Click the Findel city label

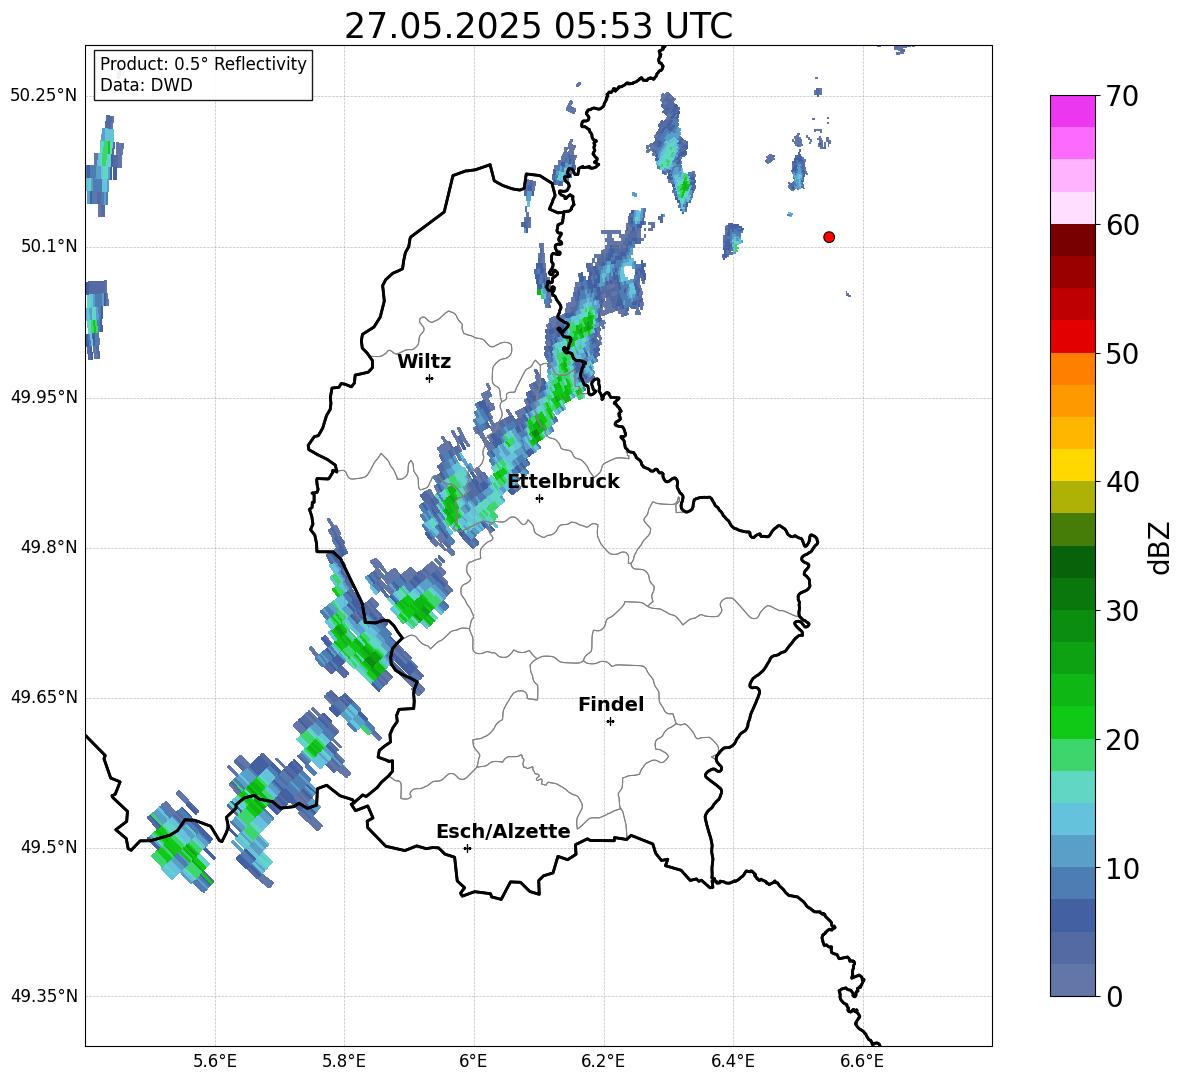611,704
